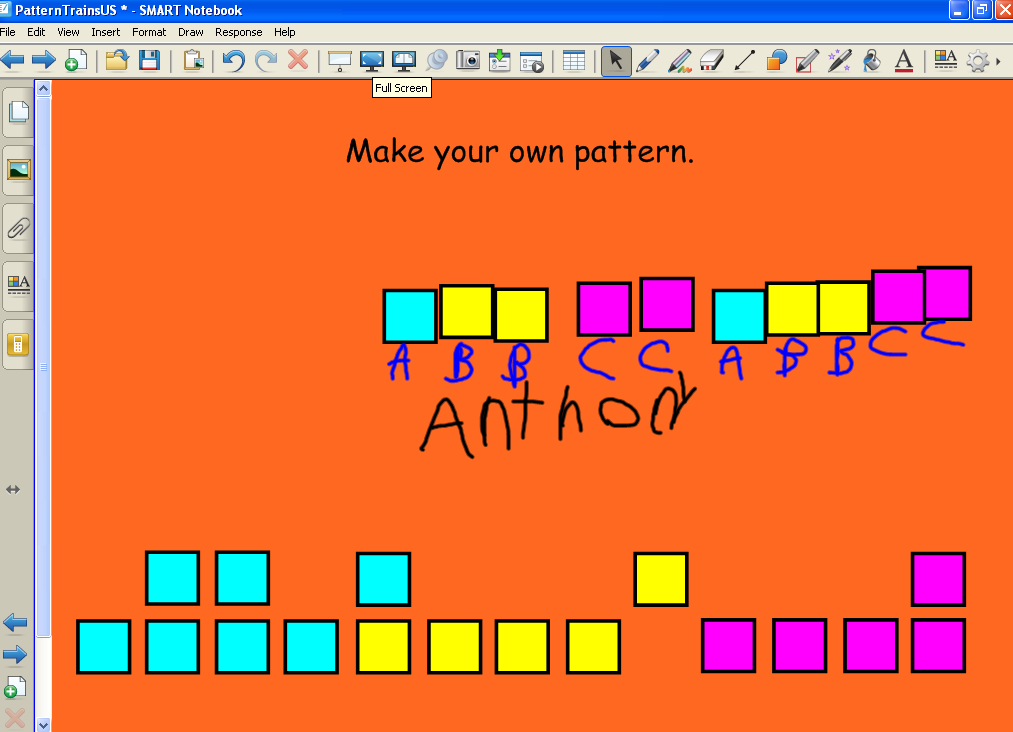Go to previous page via bottom-left arrow
Viewport: 1013px width, 732px height.
pyautogui.click(x=15, y=623)
